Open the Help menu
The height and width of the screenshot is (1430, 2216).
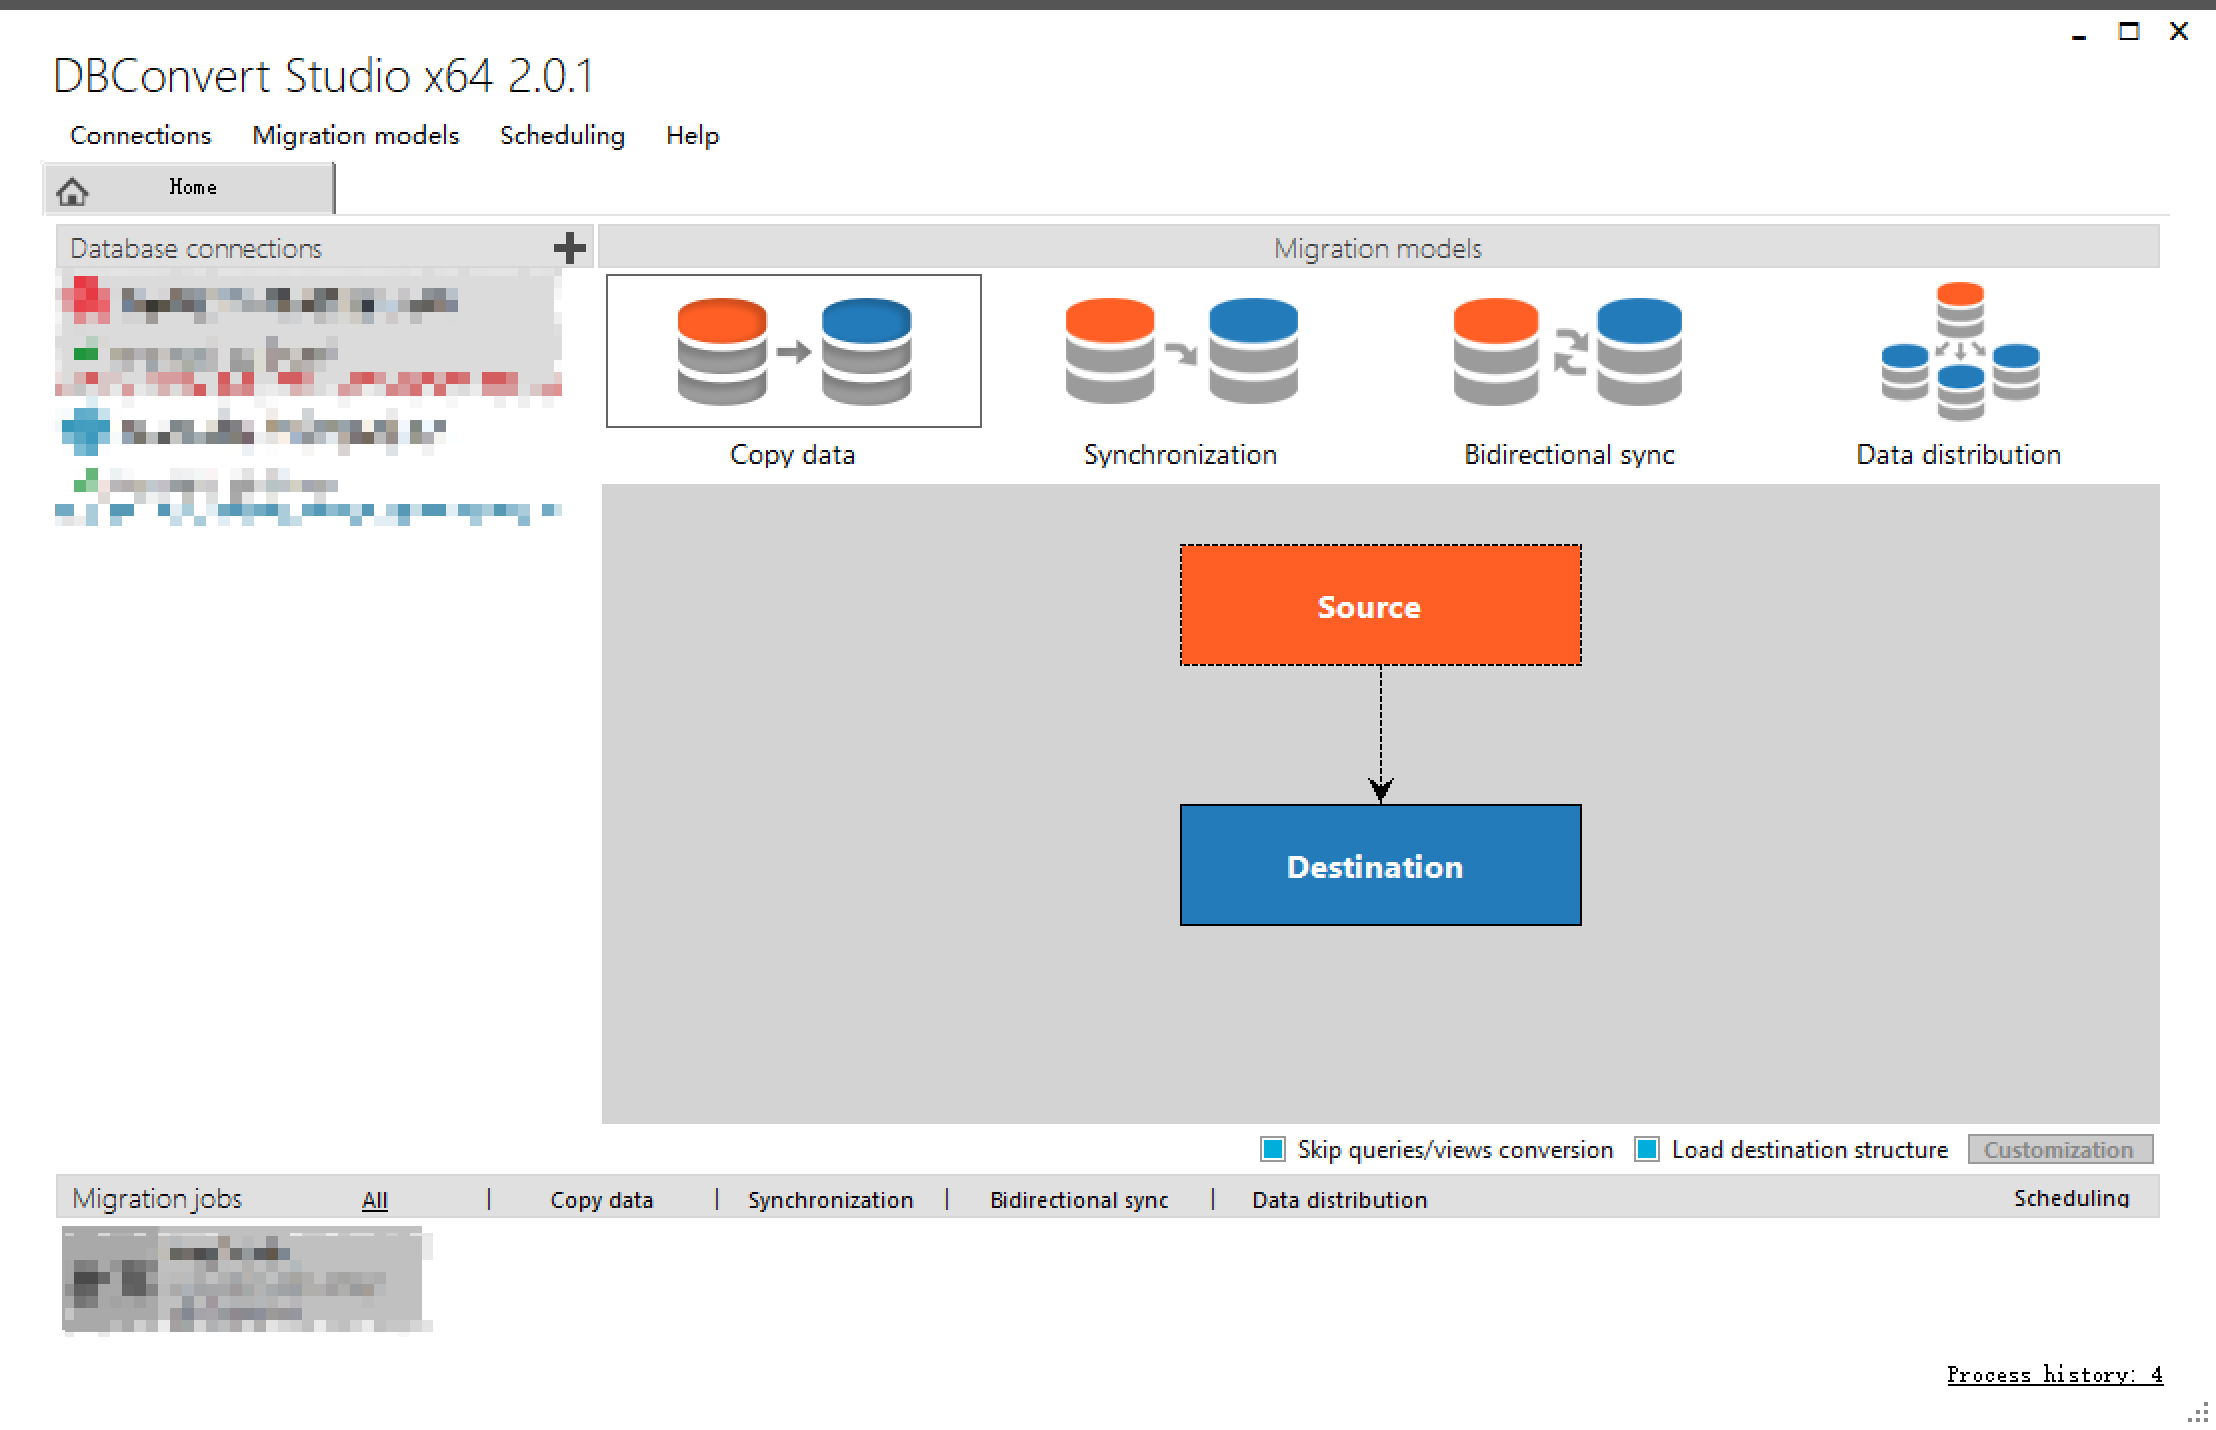[x=693, y=135]
